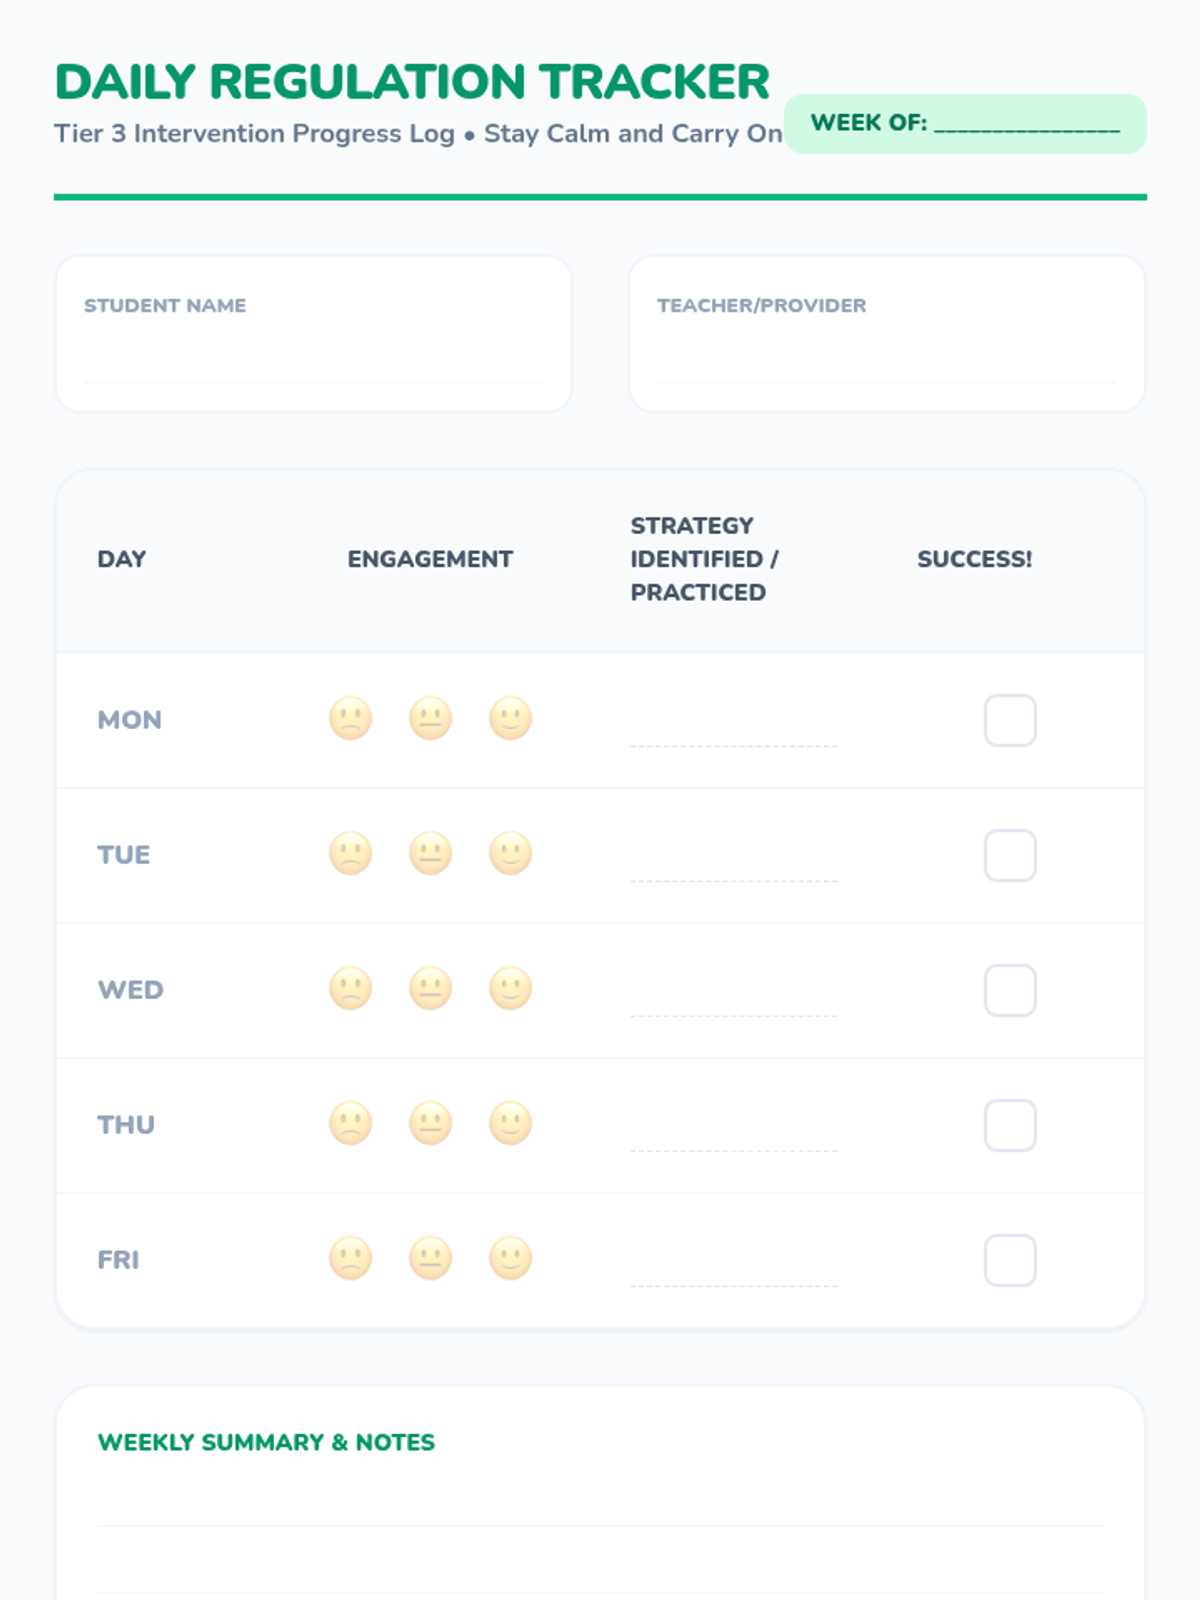Image resolution: width=1200 pixels, height=1600 pixels.
Task: Click the Week Of date field
Action: click(1026, 123)
